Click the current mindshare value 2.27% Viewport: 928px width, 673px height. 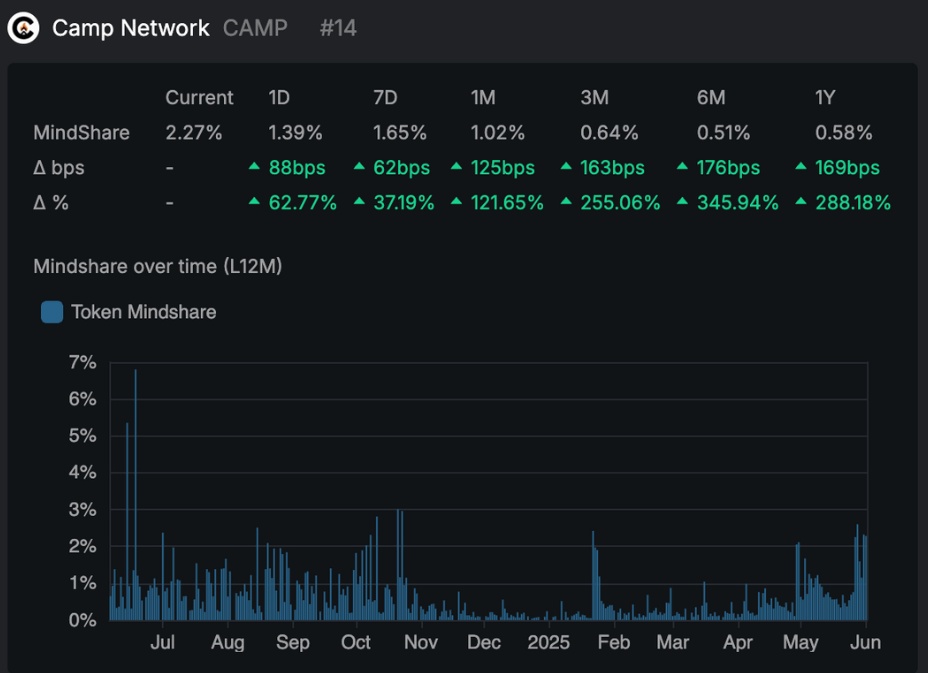pyautogui.click(x=194, y=132)
